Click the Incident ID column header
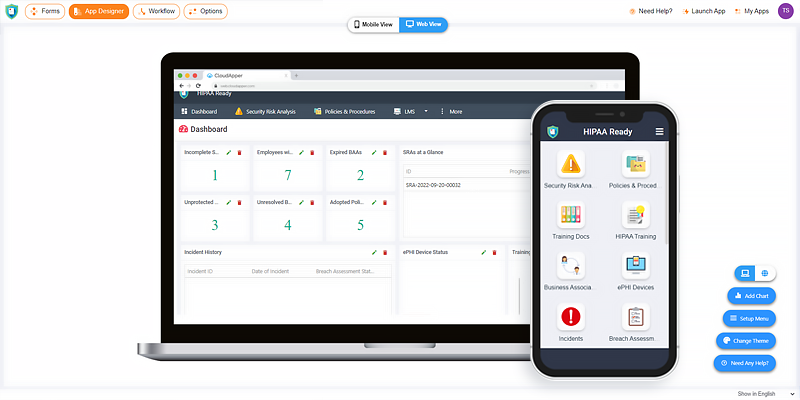Image resolution: width=800 pixels, height=400 pixels. pyautogui.click(x=199, y=271)
